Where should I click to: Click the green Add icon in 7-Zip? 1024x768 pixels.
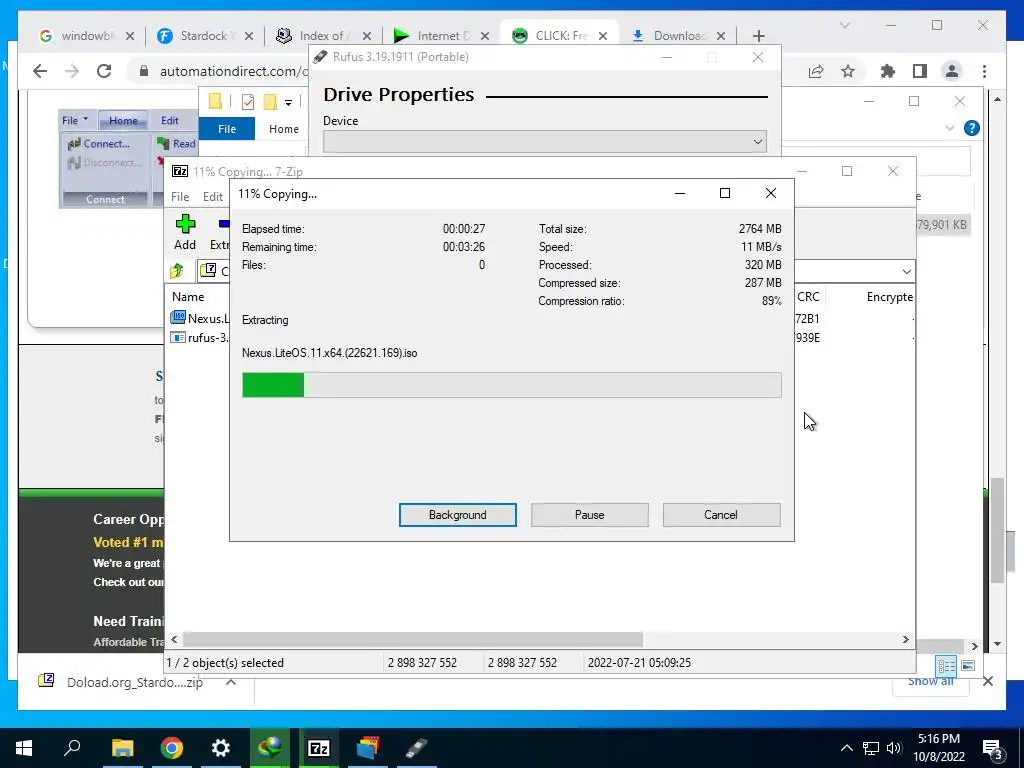coord(185,224)
